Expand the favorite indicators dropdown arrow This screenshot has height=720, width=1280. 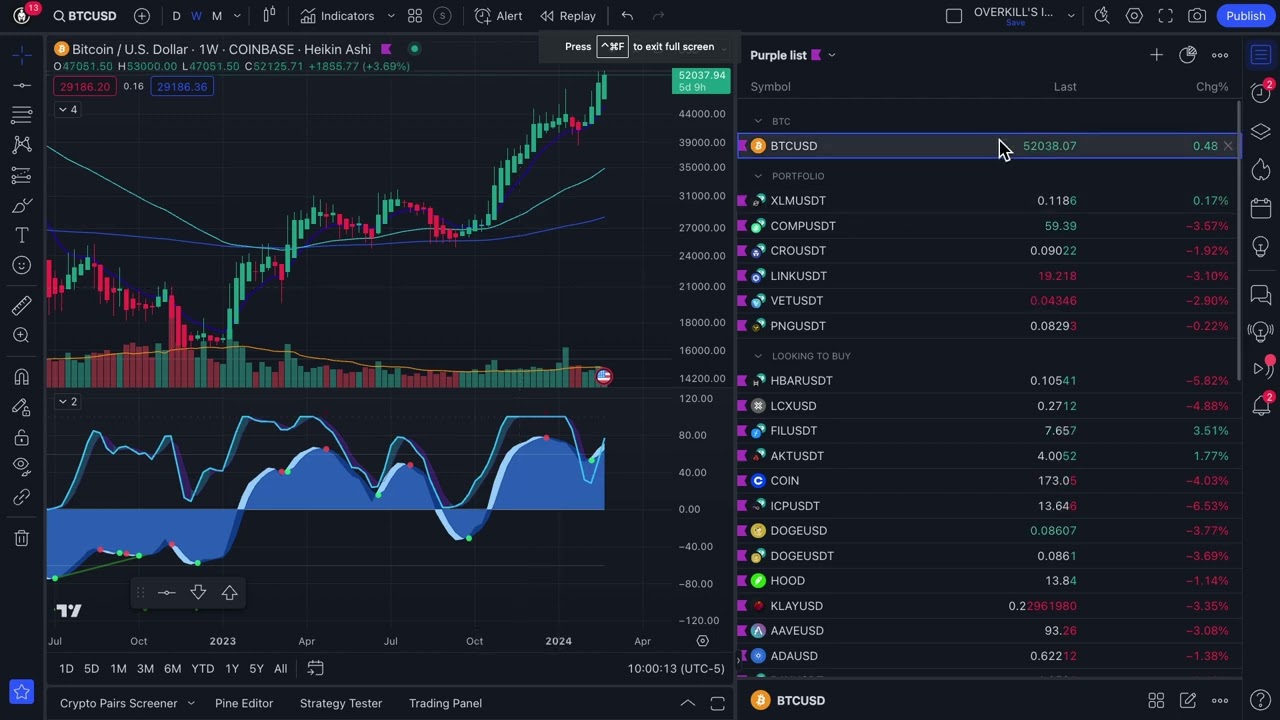391,16
